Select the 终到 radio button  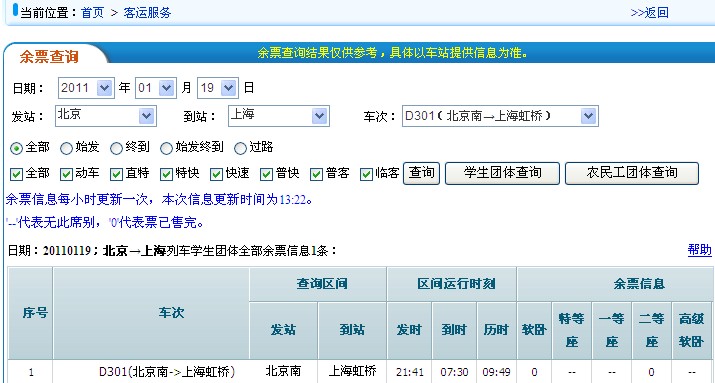[117, 149]
